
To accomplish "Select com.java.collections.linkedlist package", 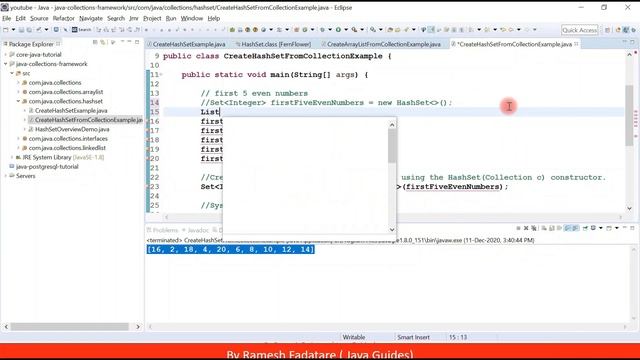I will click(x=67, y=148).
